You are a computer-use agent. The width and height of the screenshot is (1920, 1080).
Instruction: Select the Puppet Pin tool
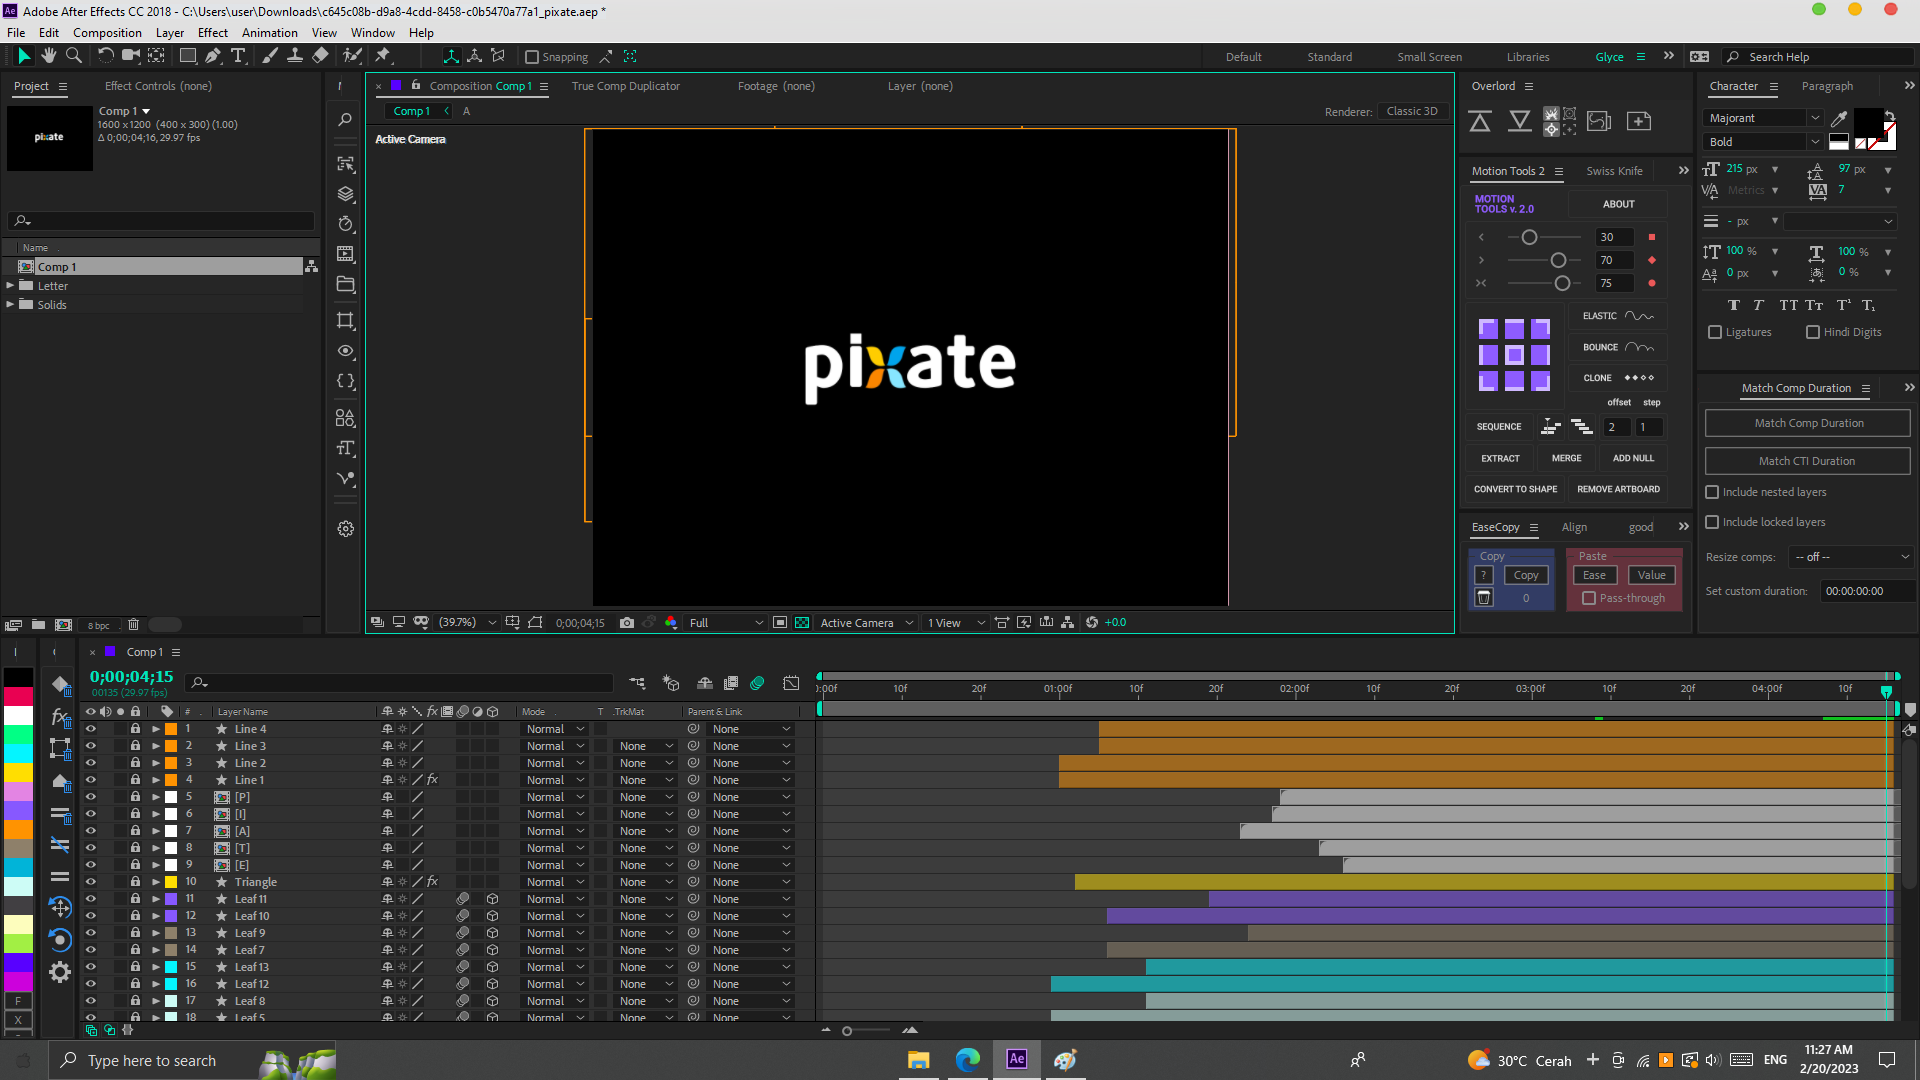(382, 56)
